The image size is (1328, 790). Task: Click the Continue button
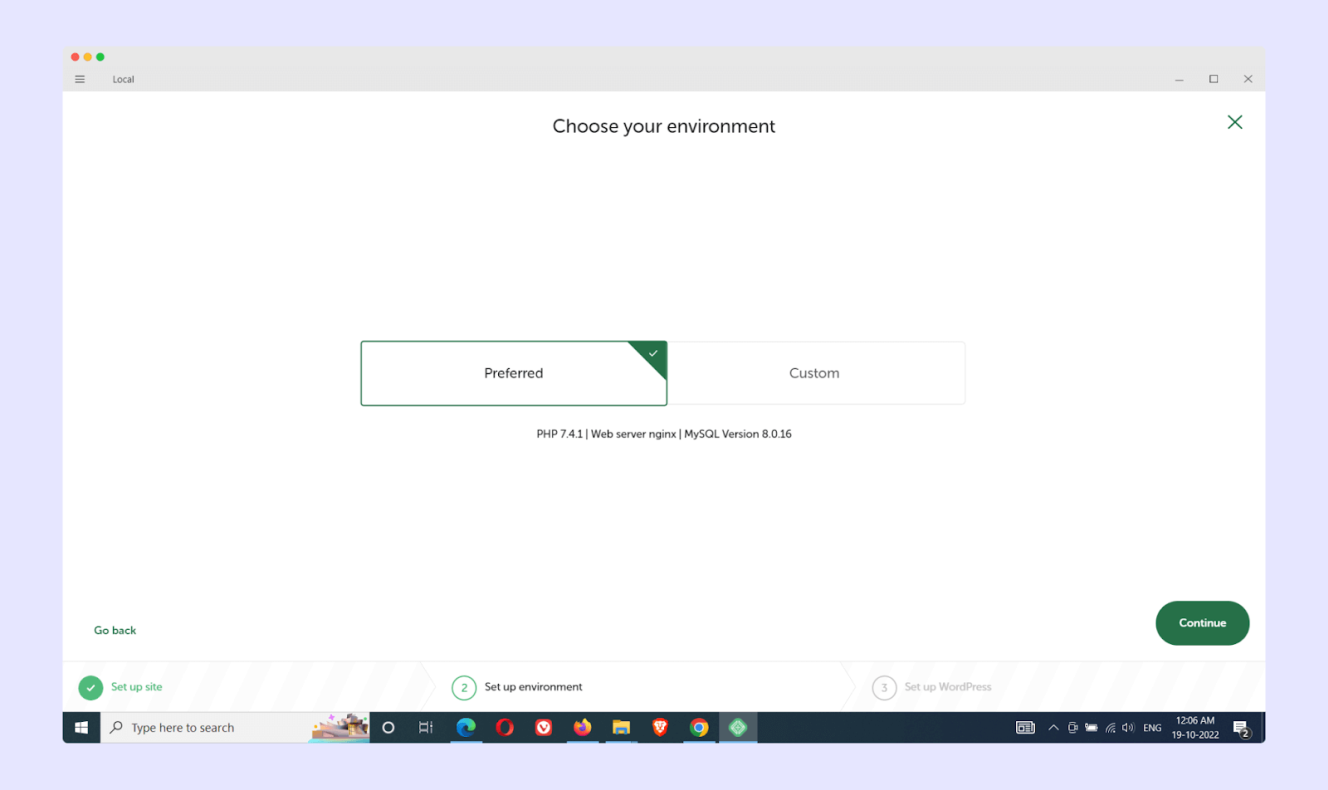[x=1202, y=623]
